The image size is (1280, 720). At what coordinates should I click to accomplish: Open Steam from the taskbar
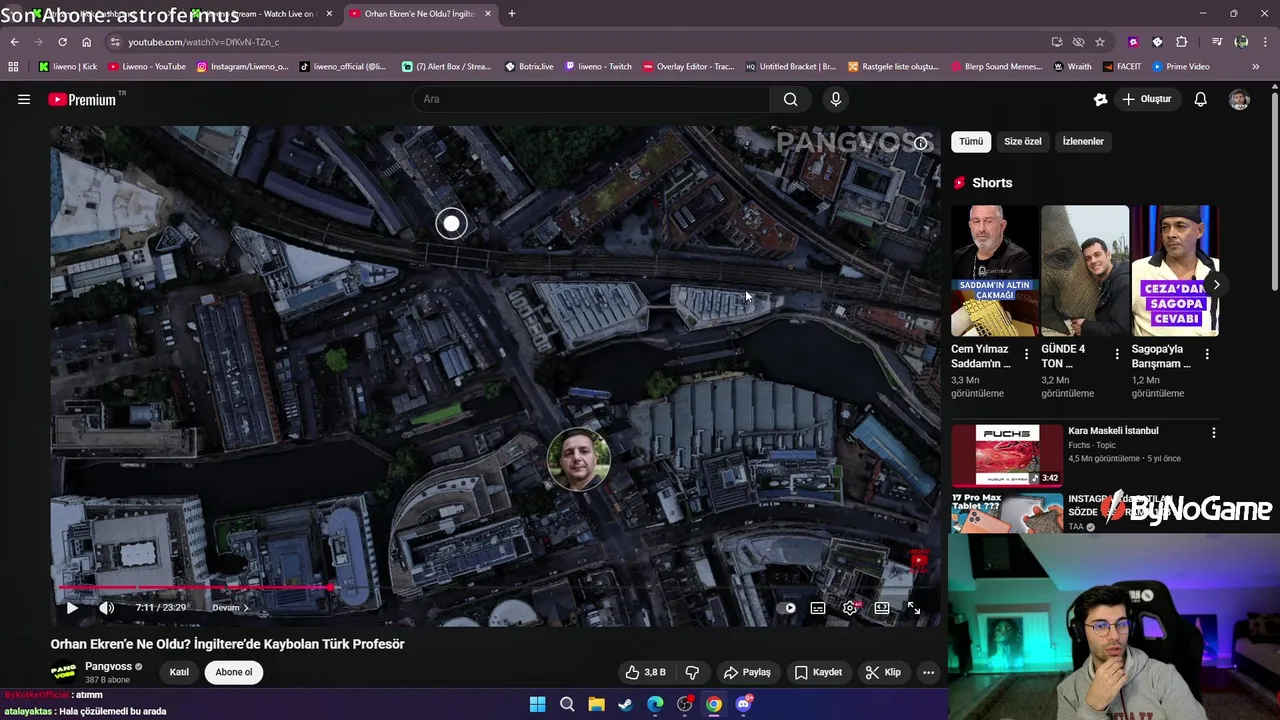point(625,704)
